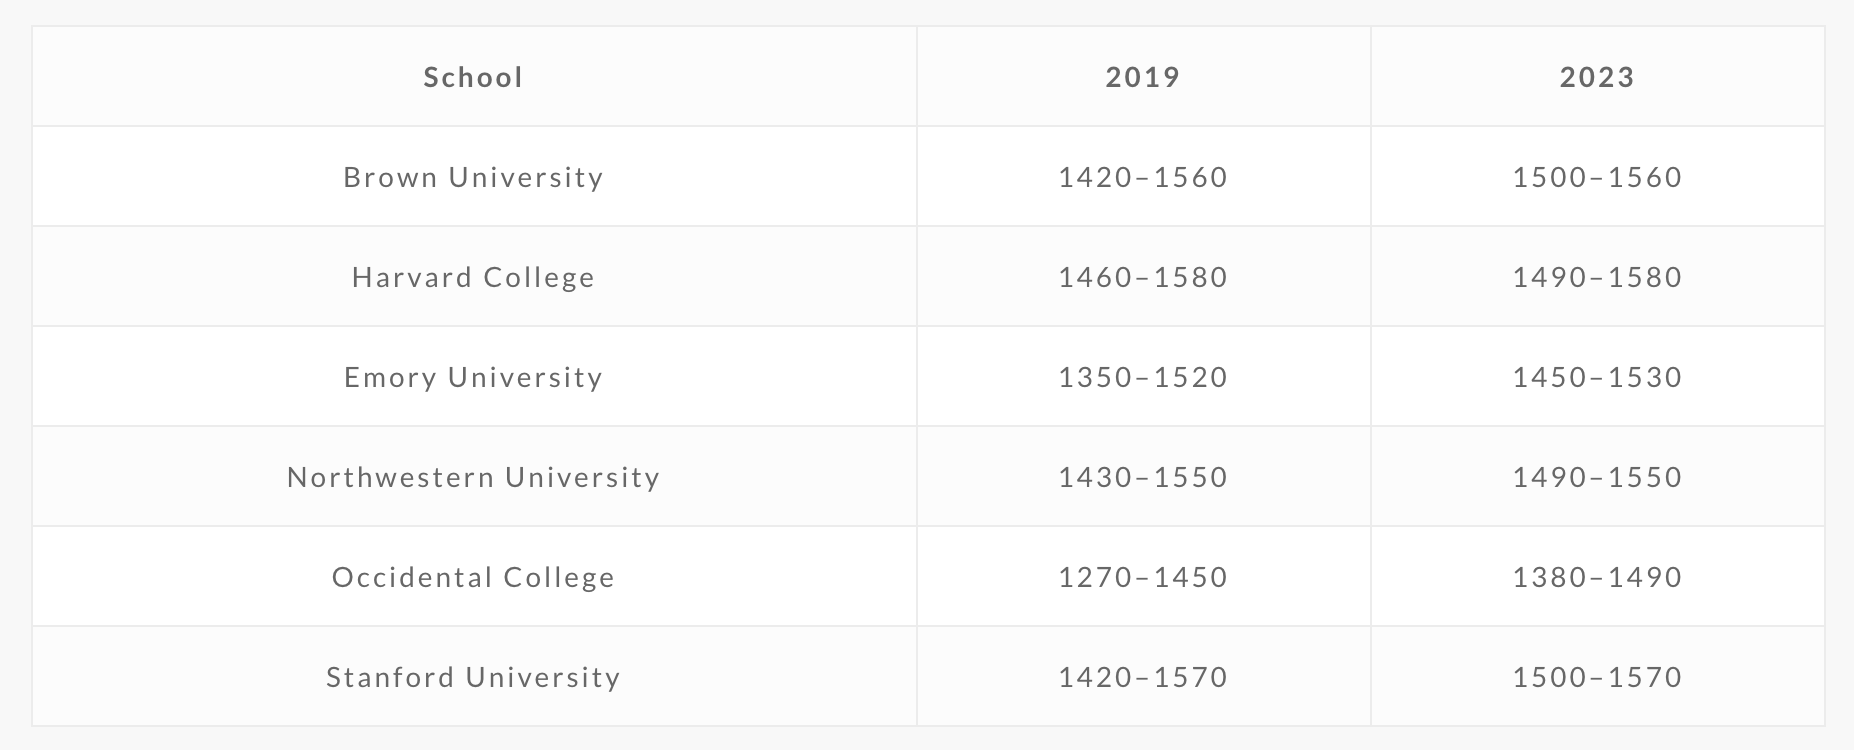The image size is (1854, 750).
Task: Click Harvard's 2019 score range 1460–1580
Action: [1143, 277]
